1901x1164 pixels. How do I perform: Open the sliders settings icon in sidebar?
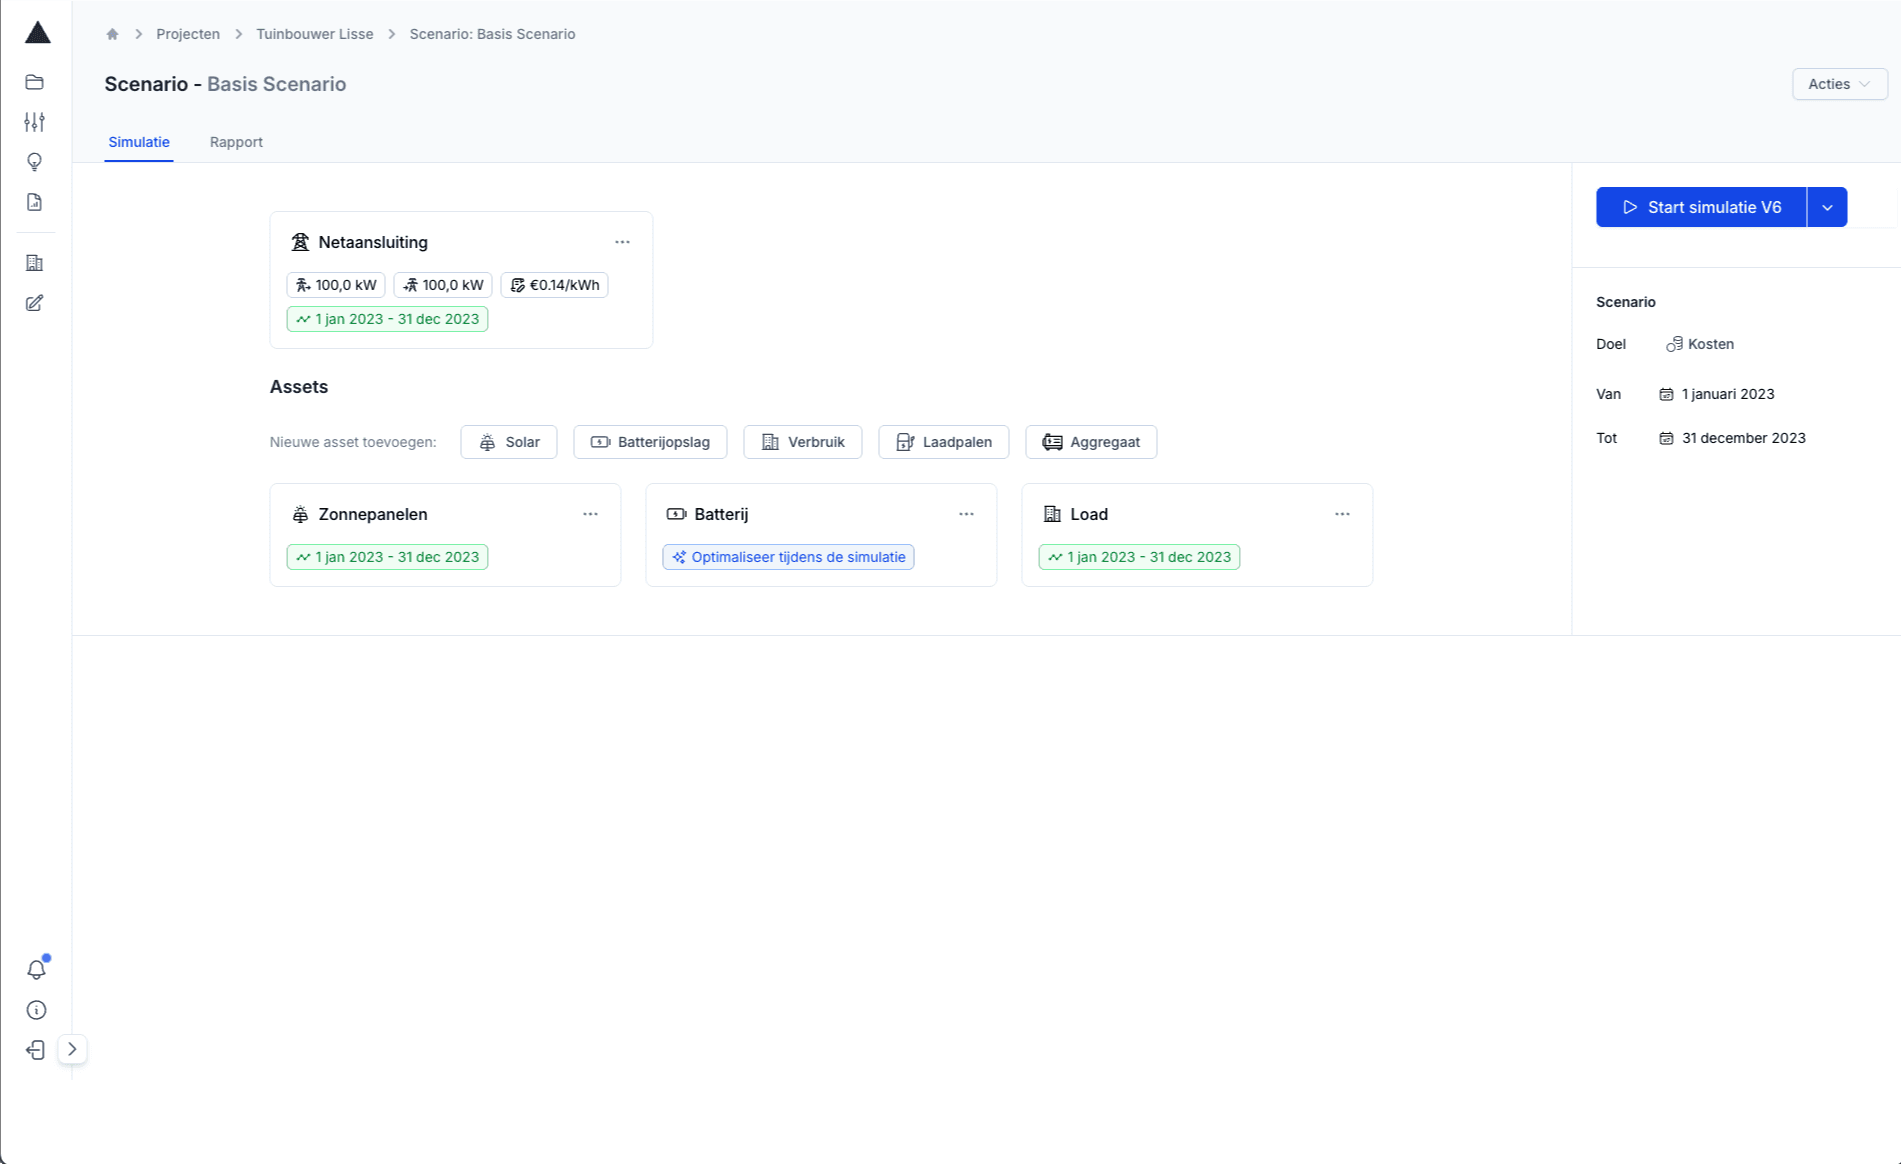click(x=35, y=122)
